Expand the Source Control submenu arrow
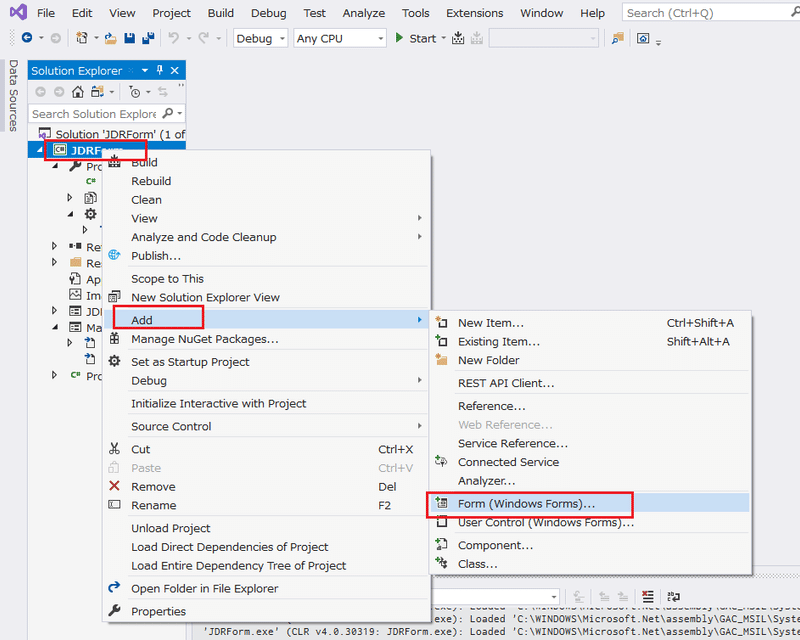 click(x=419, y=426)
